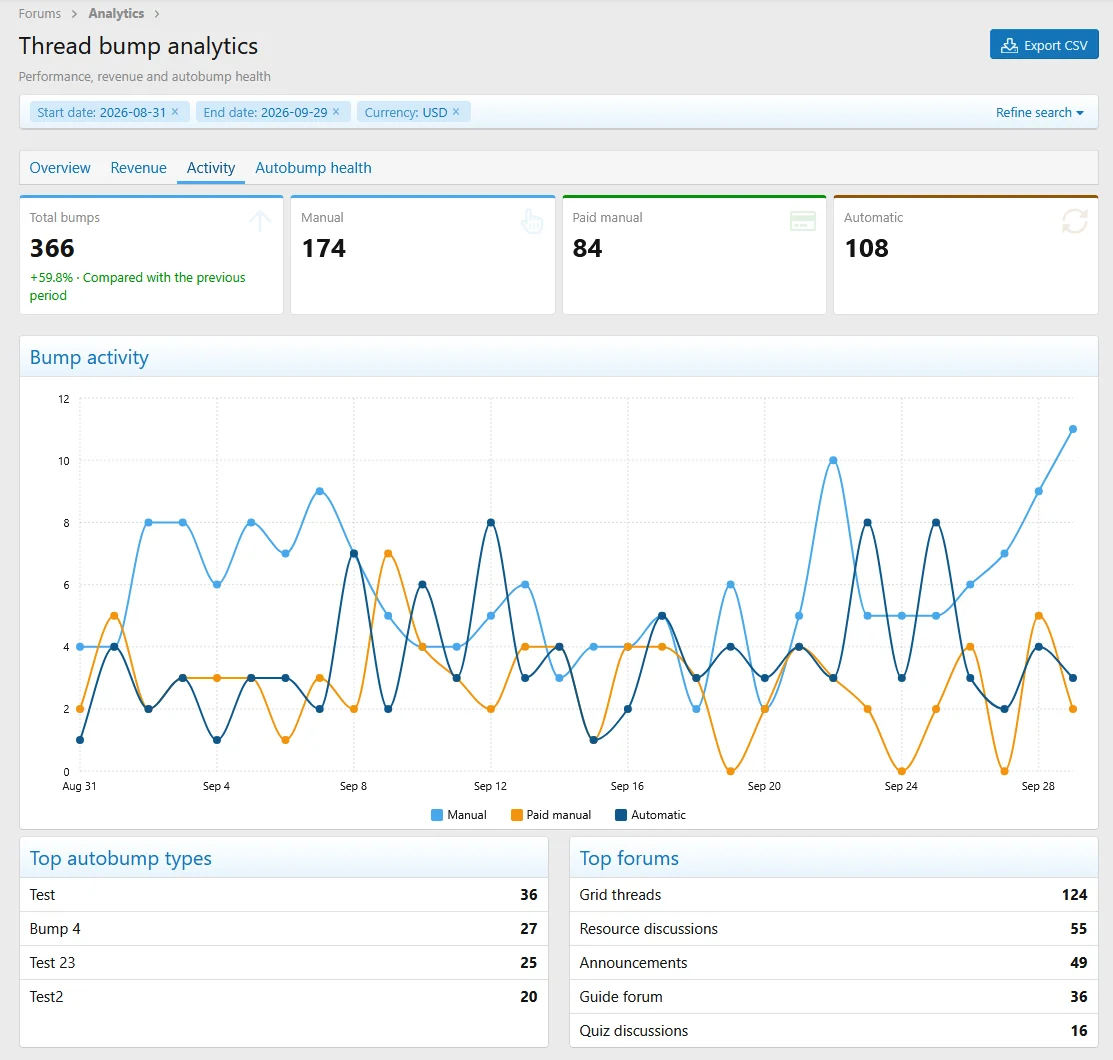Click the Sep 28 axis label
The height and width of the screenshot is (1060, 1113).
tap(1038, 786)
